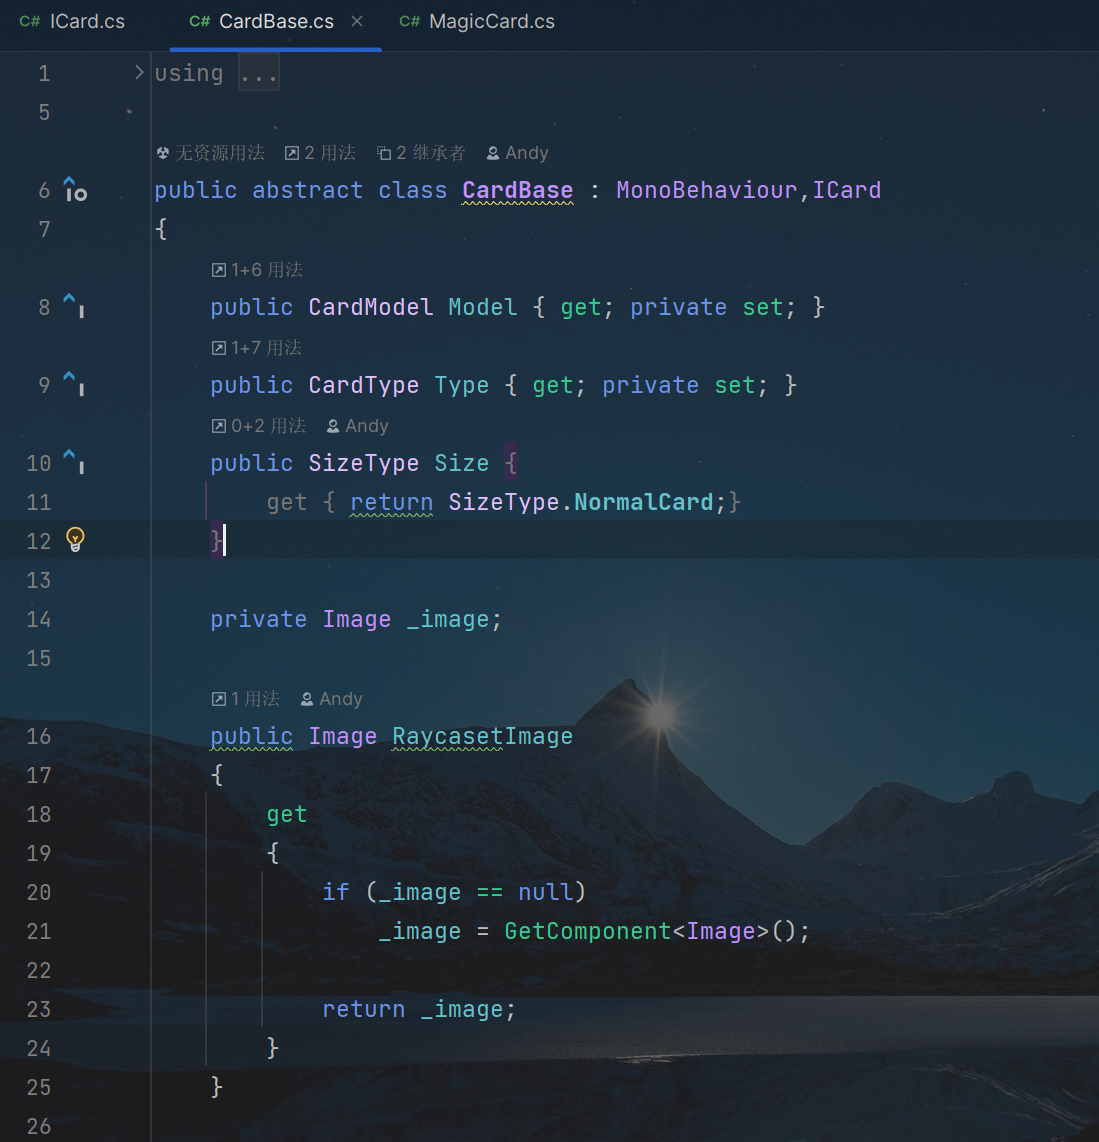Open the '1 用法' usages hint
This screenshot has height=1142, width=1099.
(x=245, y=699)
